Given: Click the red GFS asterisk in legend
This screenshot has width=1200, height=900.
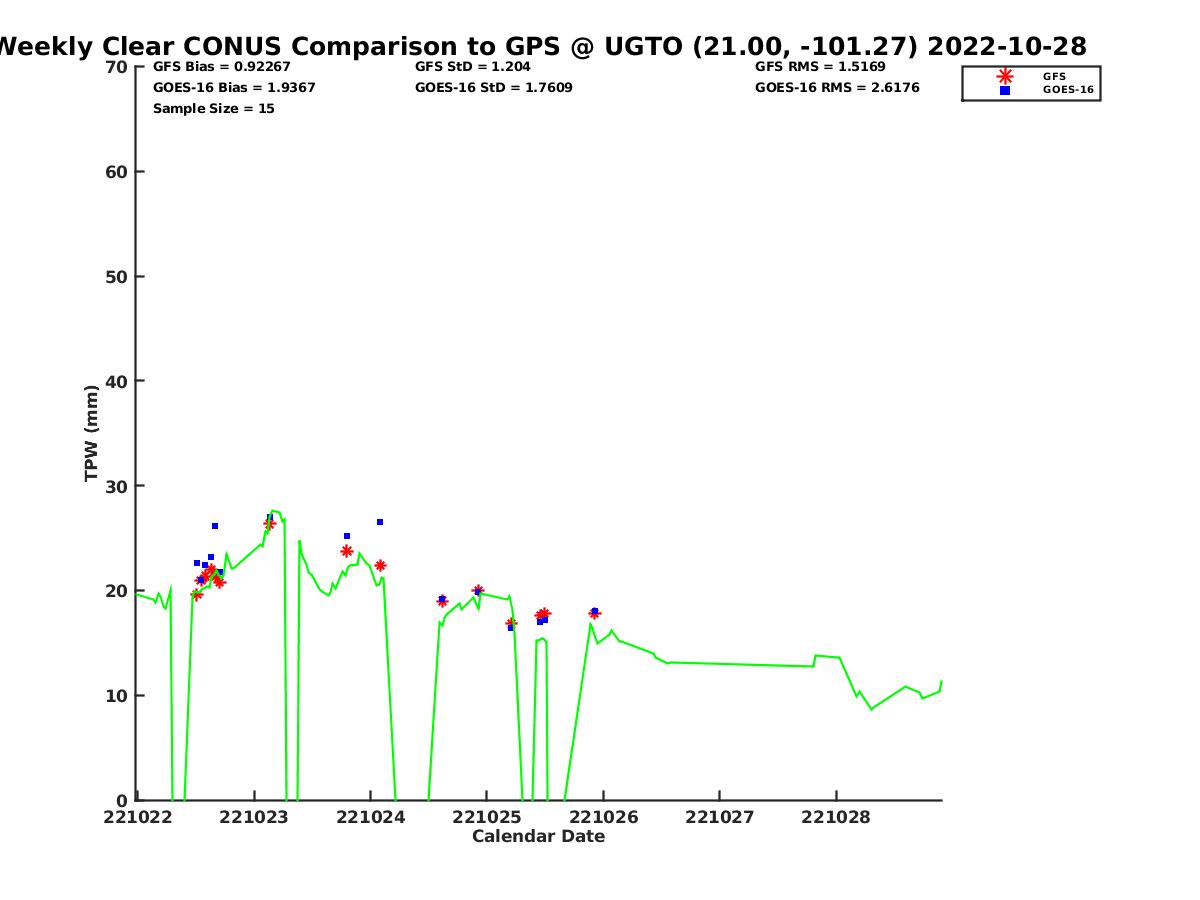Looking at the screenshot, I should tap(1005, 76).
